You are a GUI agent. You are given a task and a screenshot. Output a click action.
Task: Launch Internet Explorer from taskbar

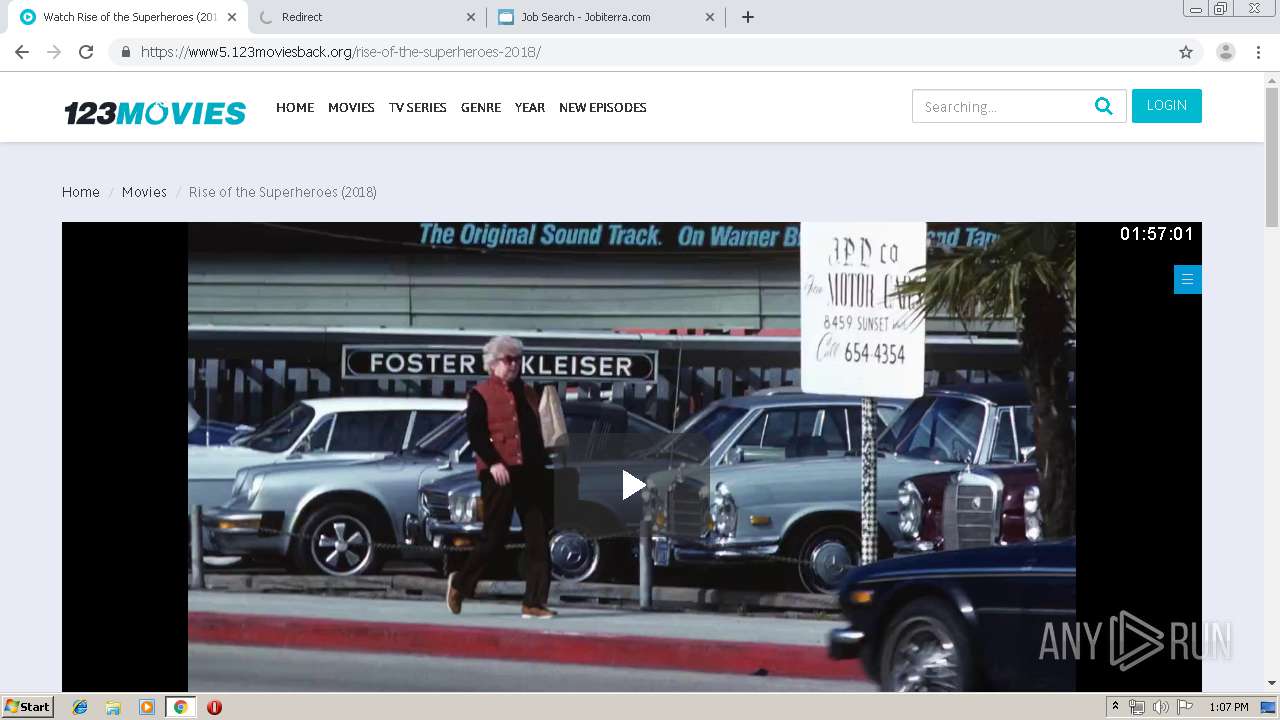tap(80, 707)
